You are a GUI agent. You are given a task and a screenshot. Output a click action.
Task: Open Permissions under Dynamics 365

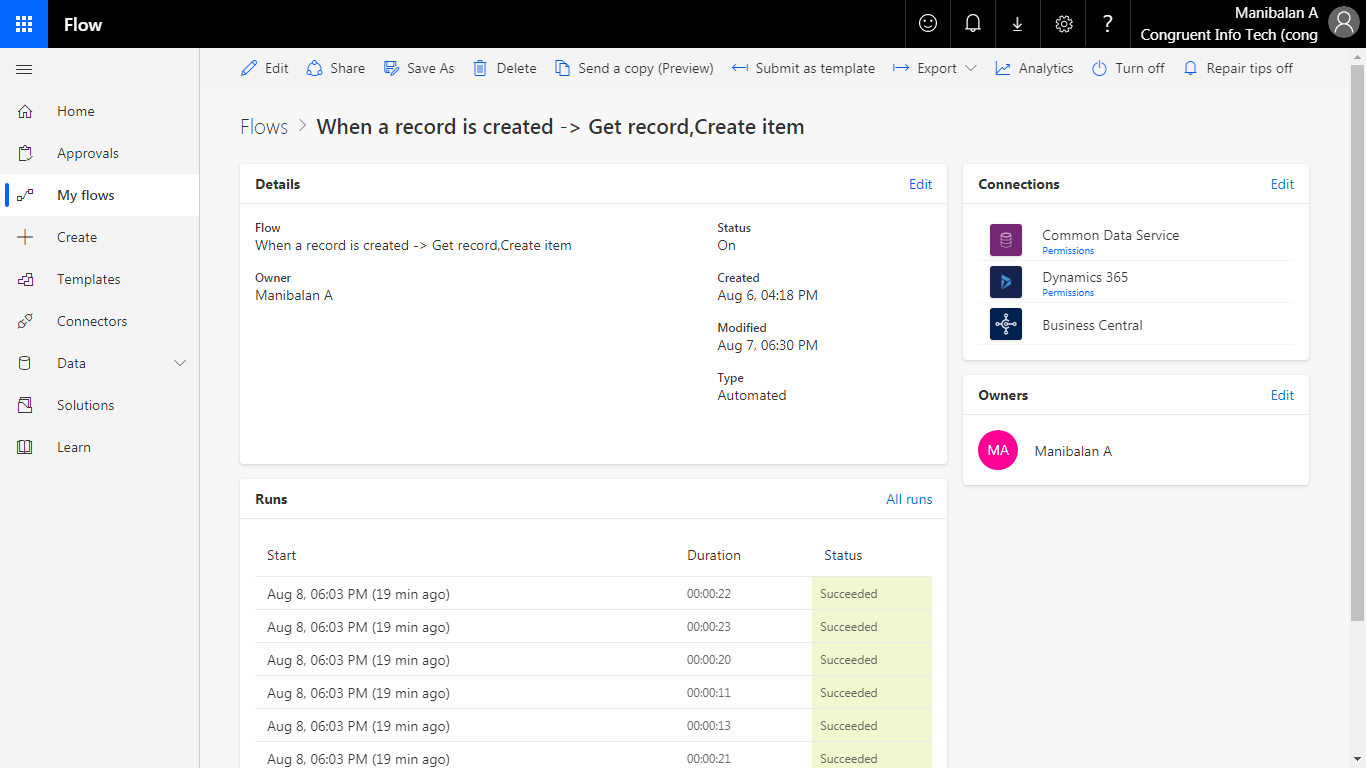pos(1068,293)
